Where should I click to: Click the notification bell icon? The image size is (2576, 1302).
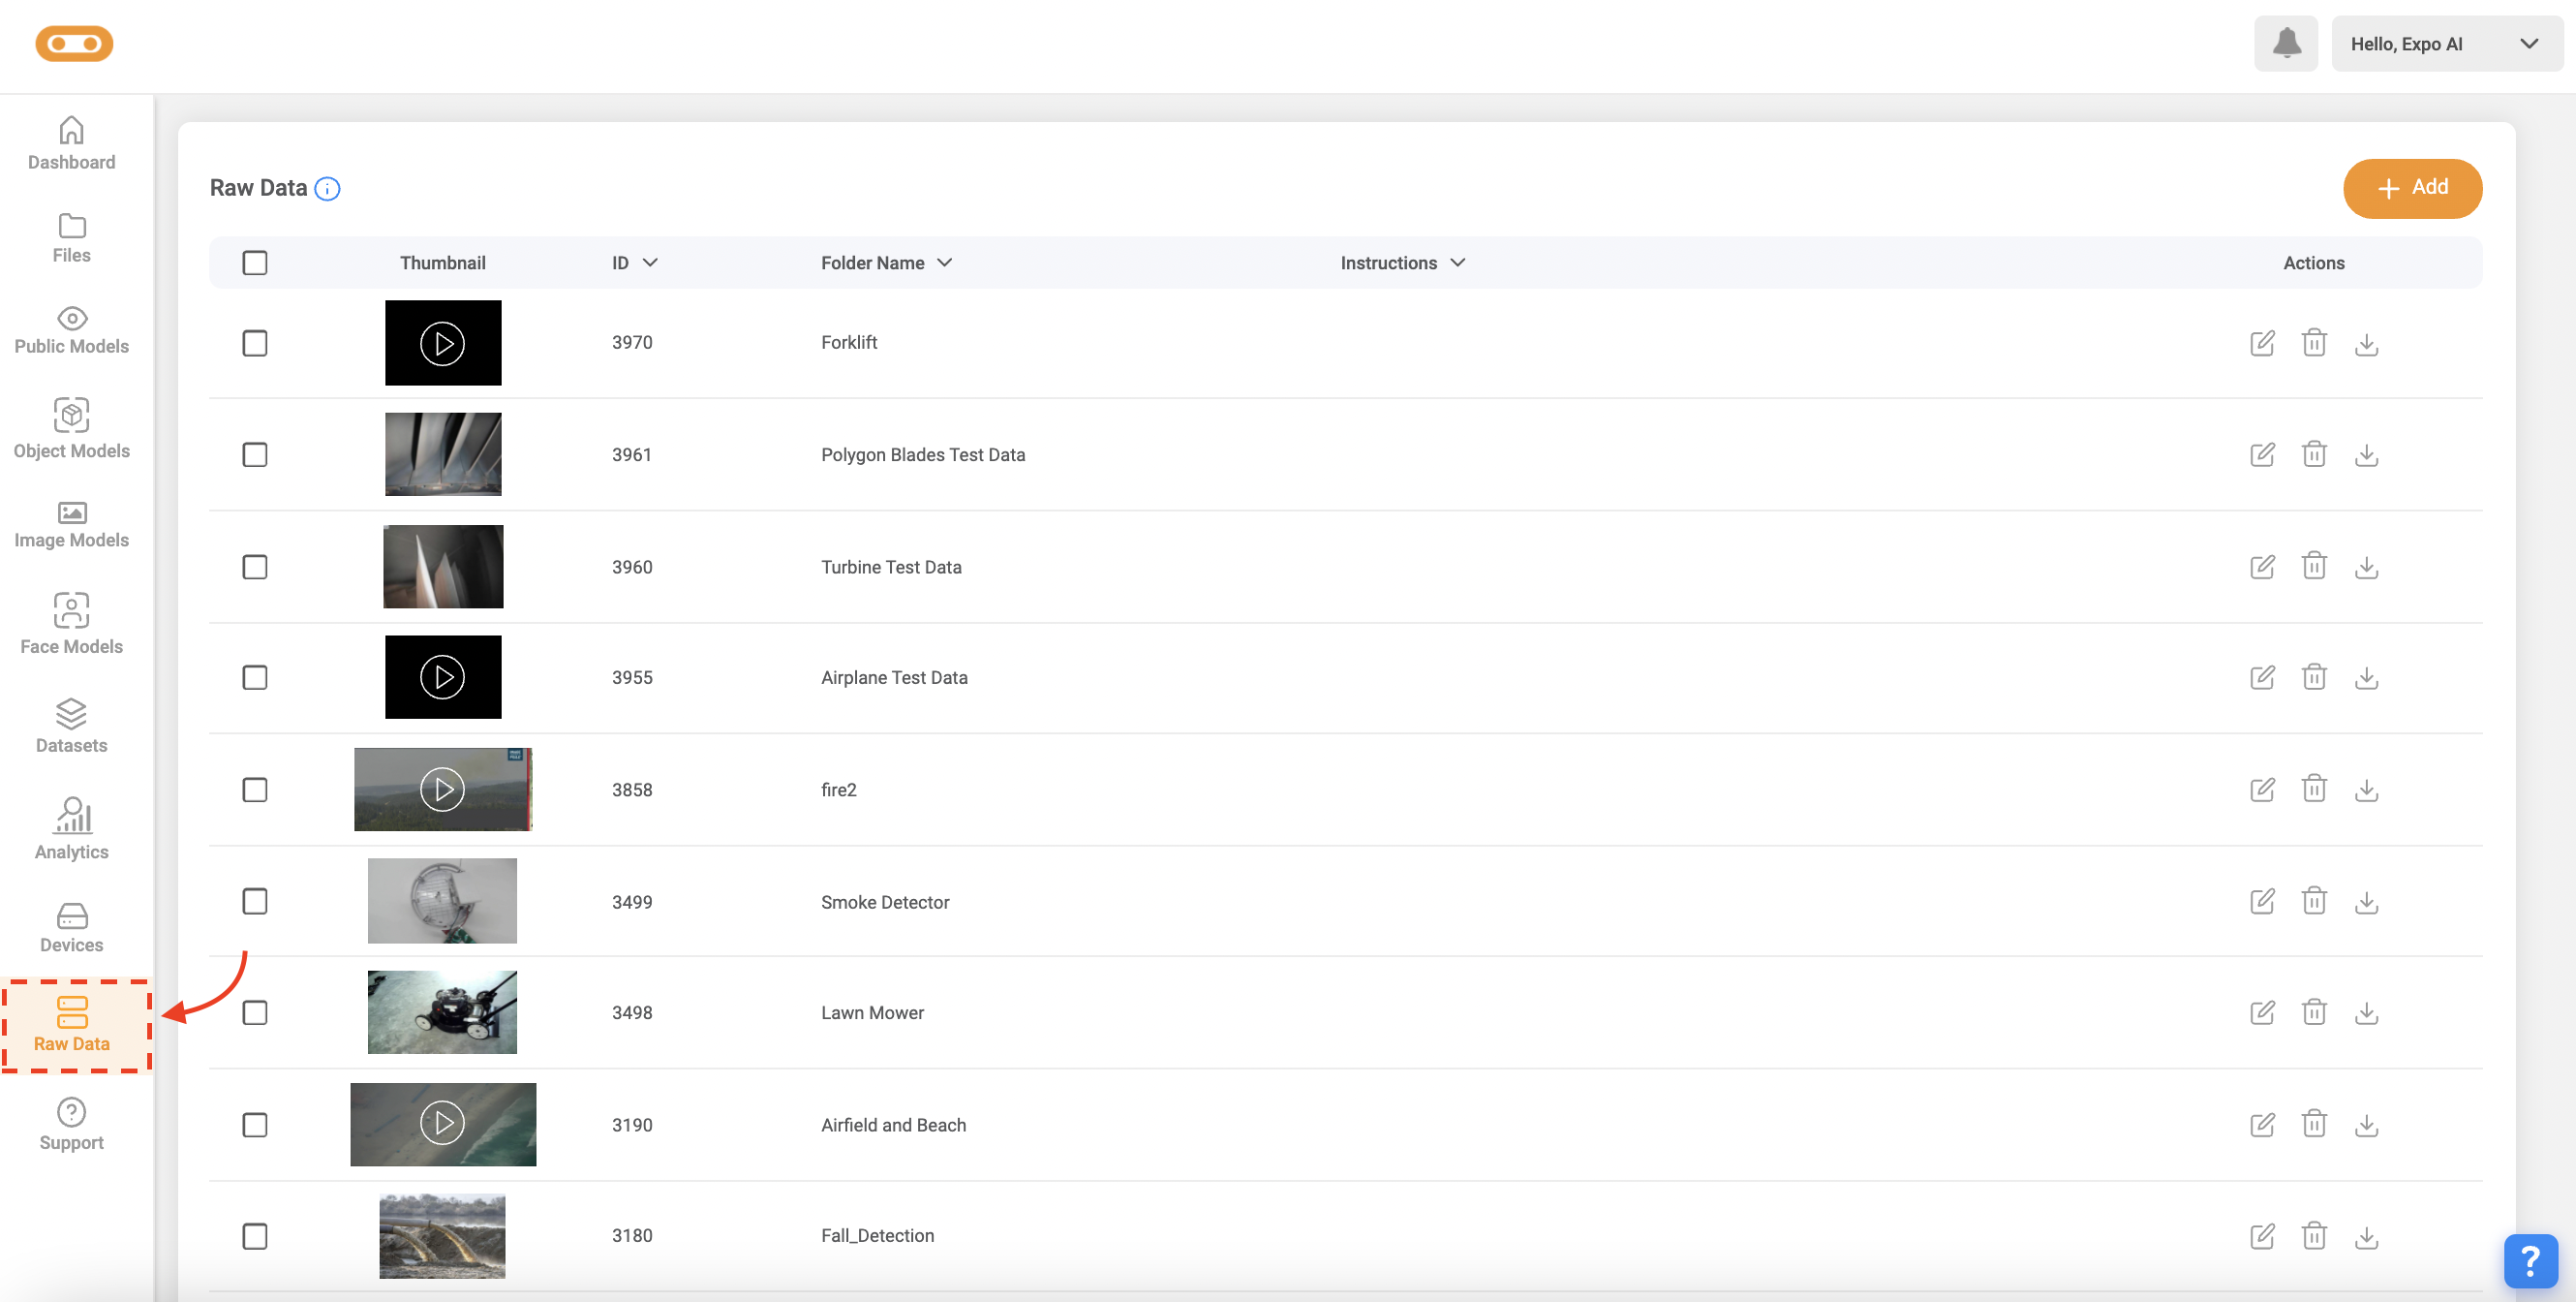(x=2285, y=44)
